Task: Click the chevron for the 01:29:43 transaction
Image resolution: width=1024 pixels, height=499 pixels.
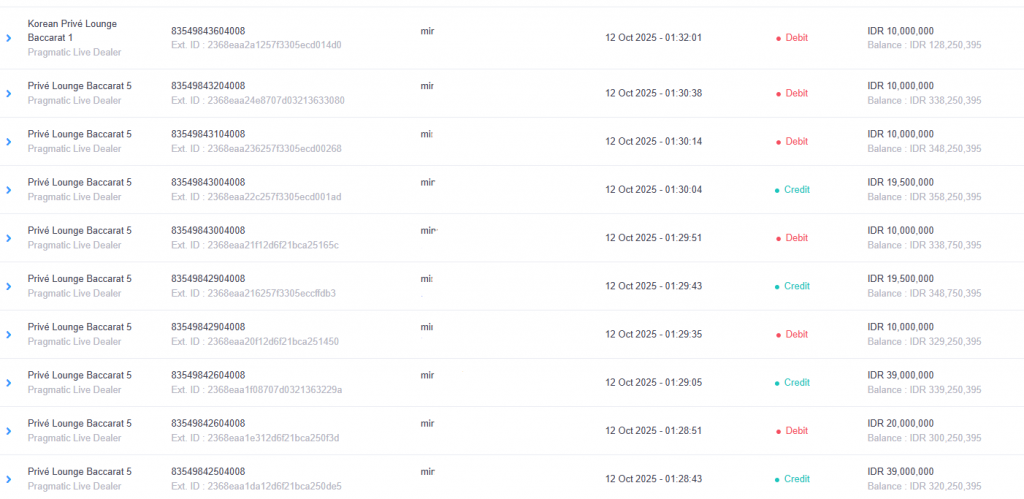Action: tap(9, 287)
